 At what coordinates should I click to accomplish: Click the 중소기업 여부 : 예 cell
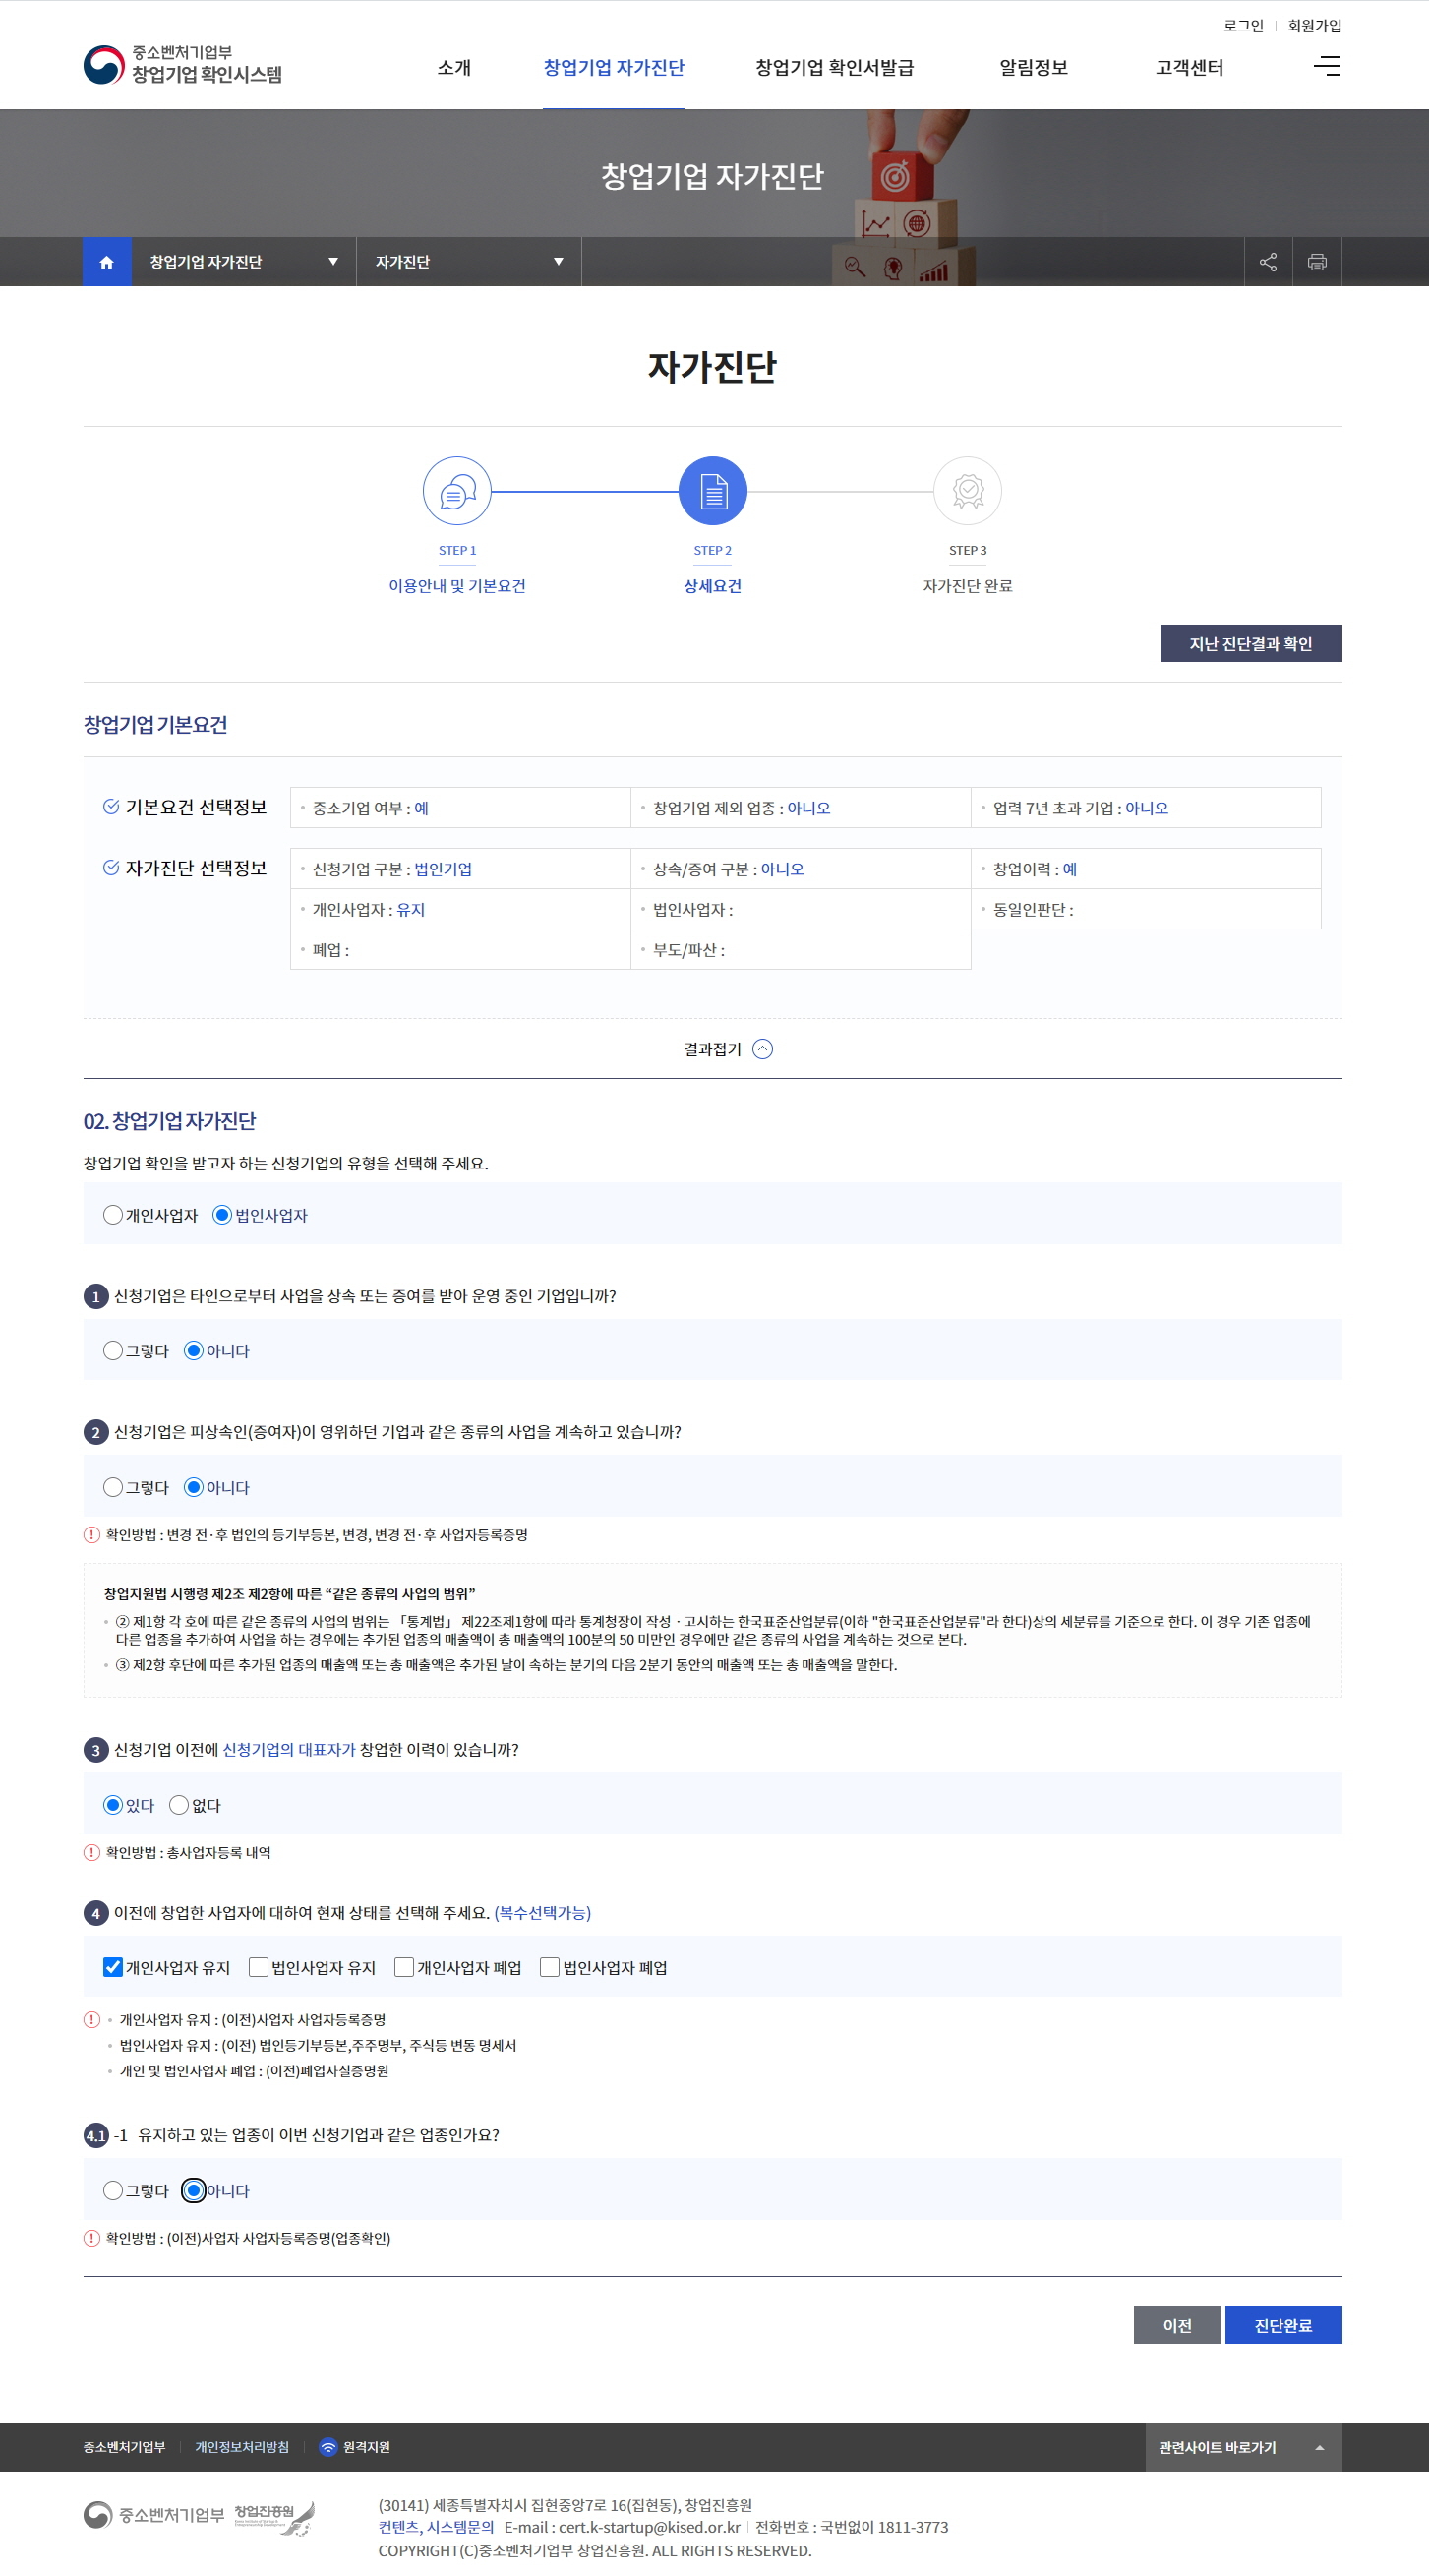[x=460, y=808]
